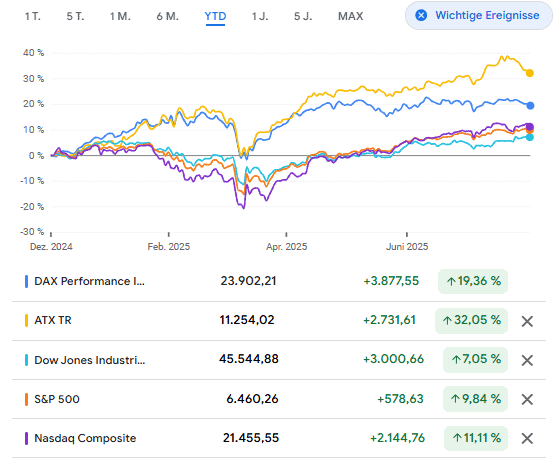Viewport: 557px width, 464px height.
Task: Select the YTD time range tab
Action: click(x=215, y=17)
